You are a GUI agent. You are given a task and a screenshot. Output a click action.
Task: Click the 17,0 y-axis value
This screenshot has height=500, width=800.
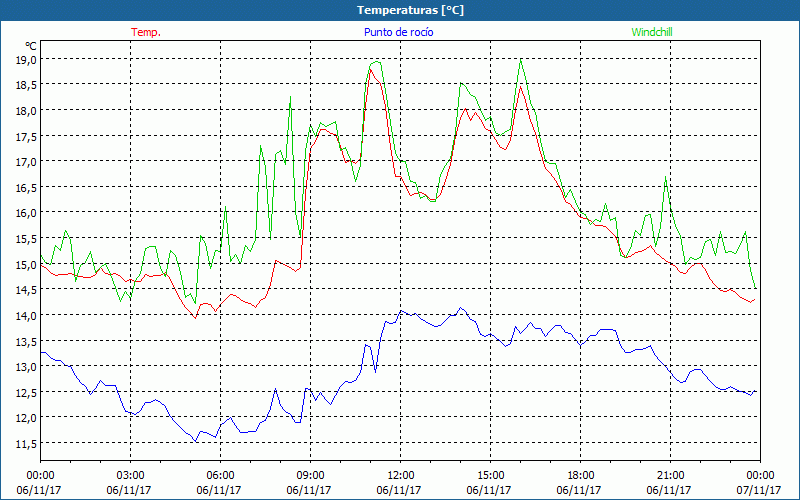[26, 162]
